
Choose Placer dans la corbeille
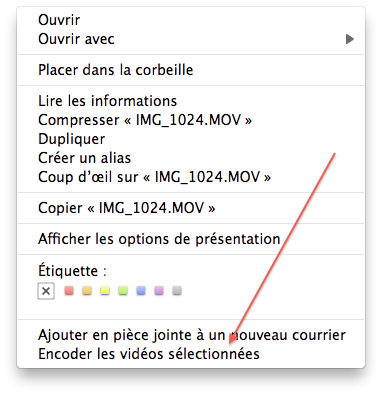[191, 70]
